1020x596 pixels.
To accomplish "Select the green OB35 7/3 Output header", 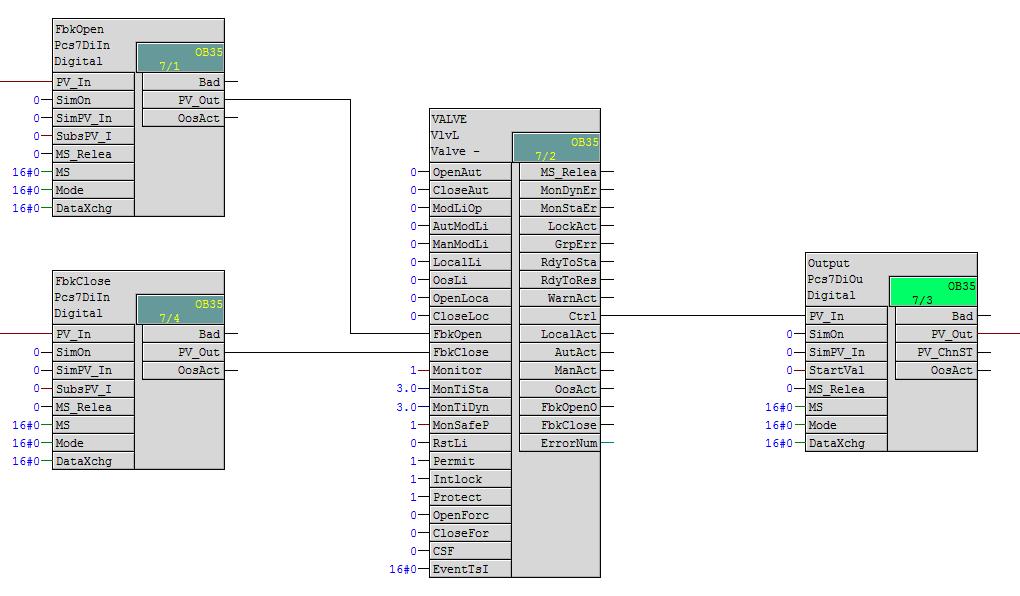I will (x=933, y=291).
